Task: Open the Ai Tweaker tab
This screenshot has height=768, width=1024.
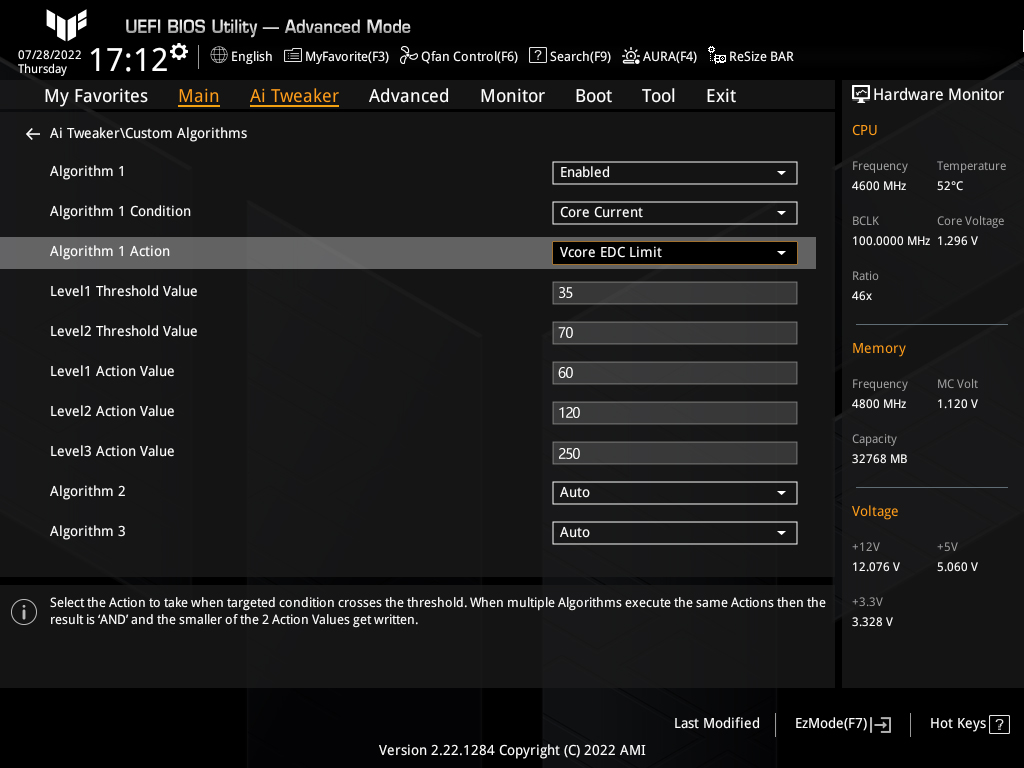Action: [294, 96]
